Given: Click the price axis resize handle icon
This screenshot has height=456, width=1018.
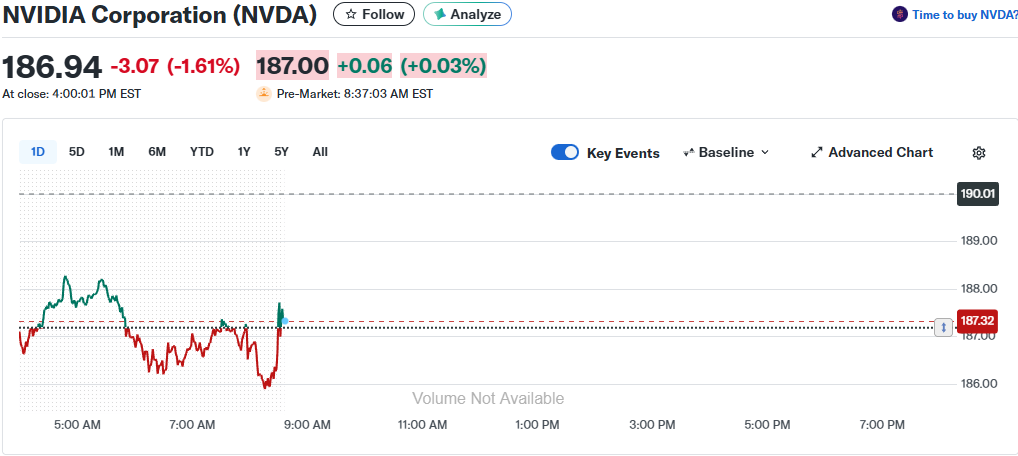Looking at the screenshot, I should point(942,327).
